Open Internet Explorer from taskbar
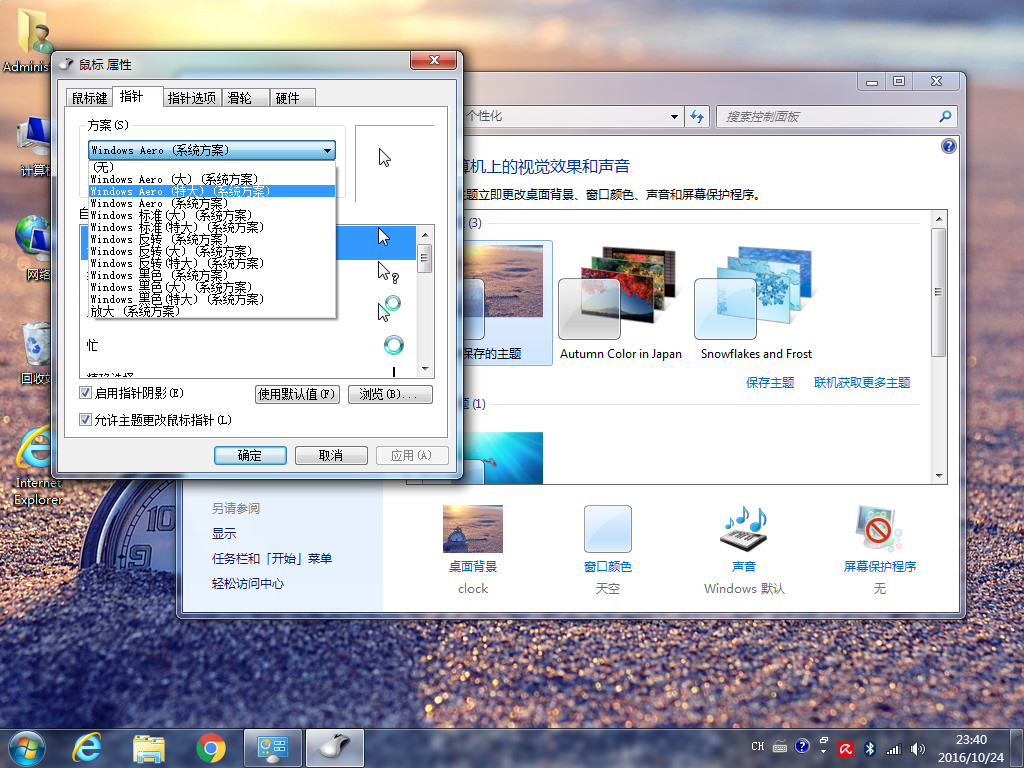Screen dimensions: 1024x768 pos(87,748)
